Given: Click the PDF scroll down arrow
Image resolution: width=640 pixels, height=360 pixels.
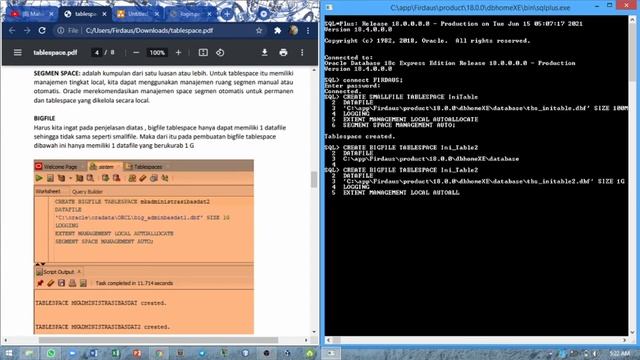Looking at the screenshot, I should (x=314, y=332).
